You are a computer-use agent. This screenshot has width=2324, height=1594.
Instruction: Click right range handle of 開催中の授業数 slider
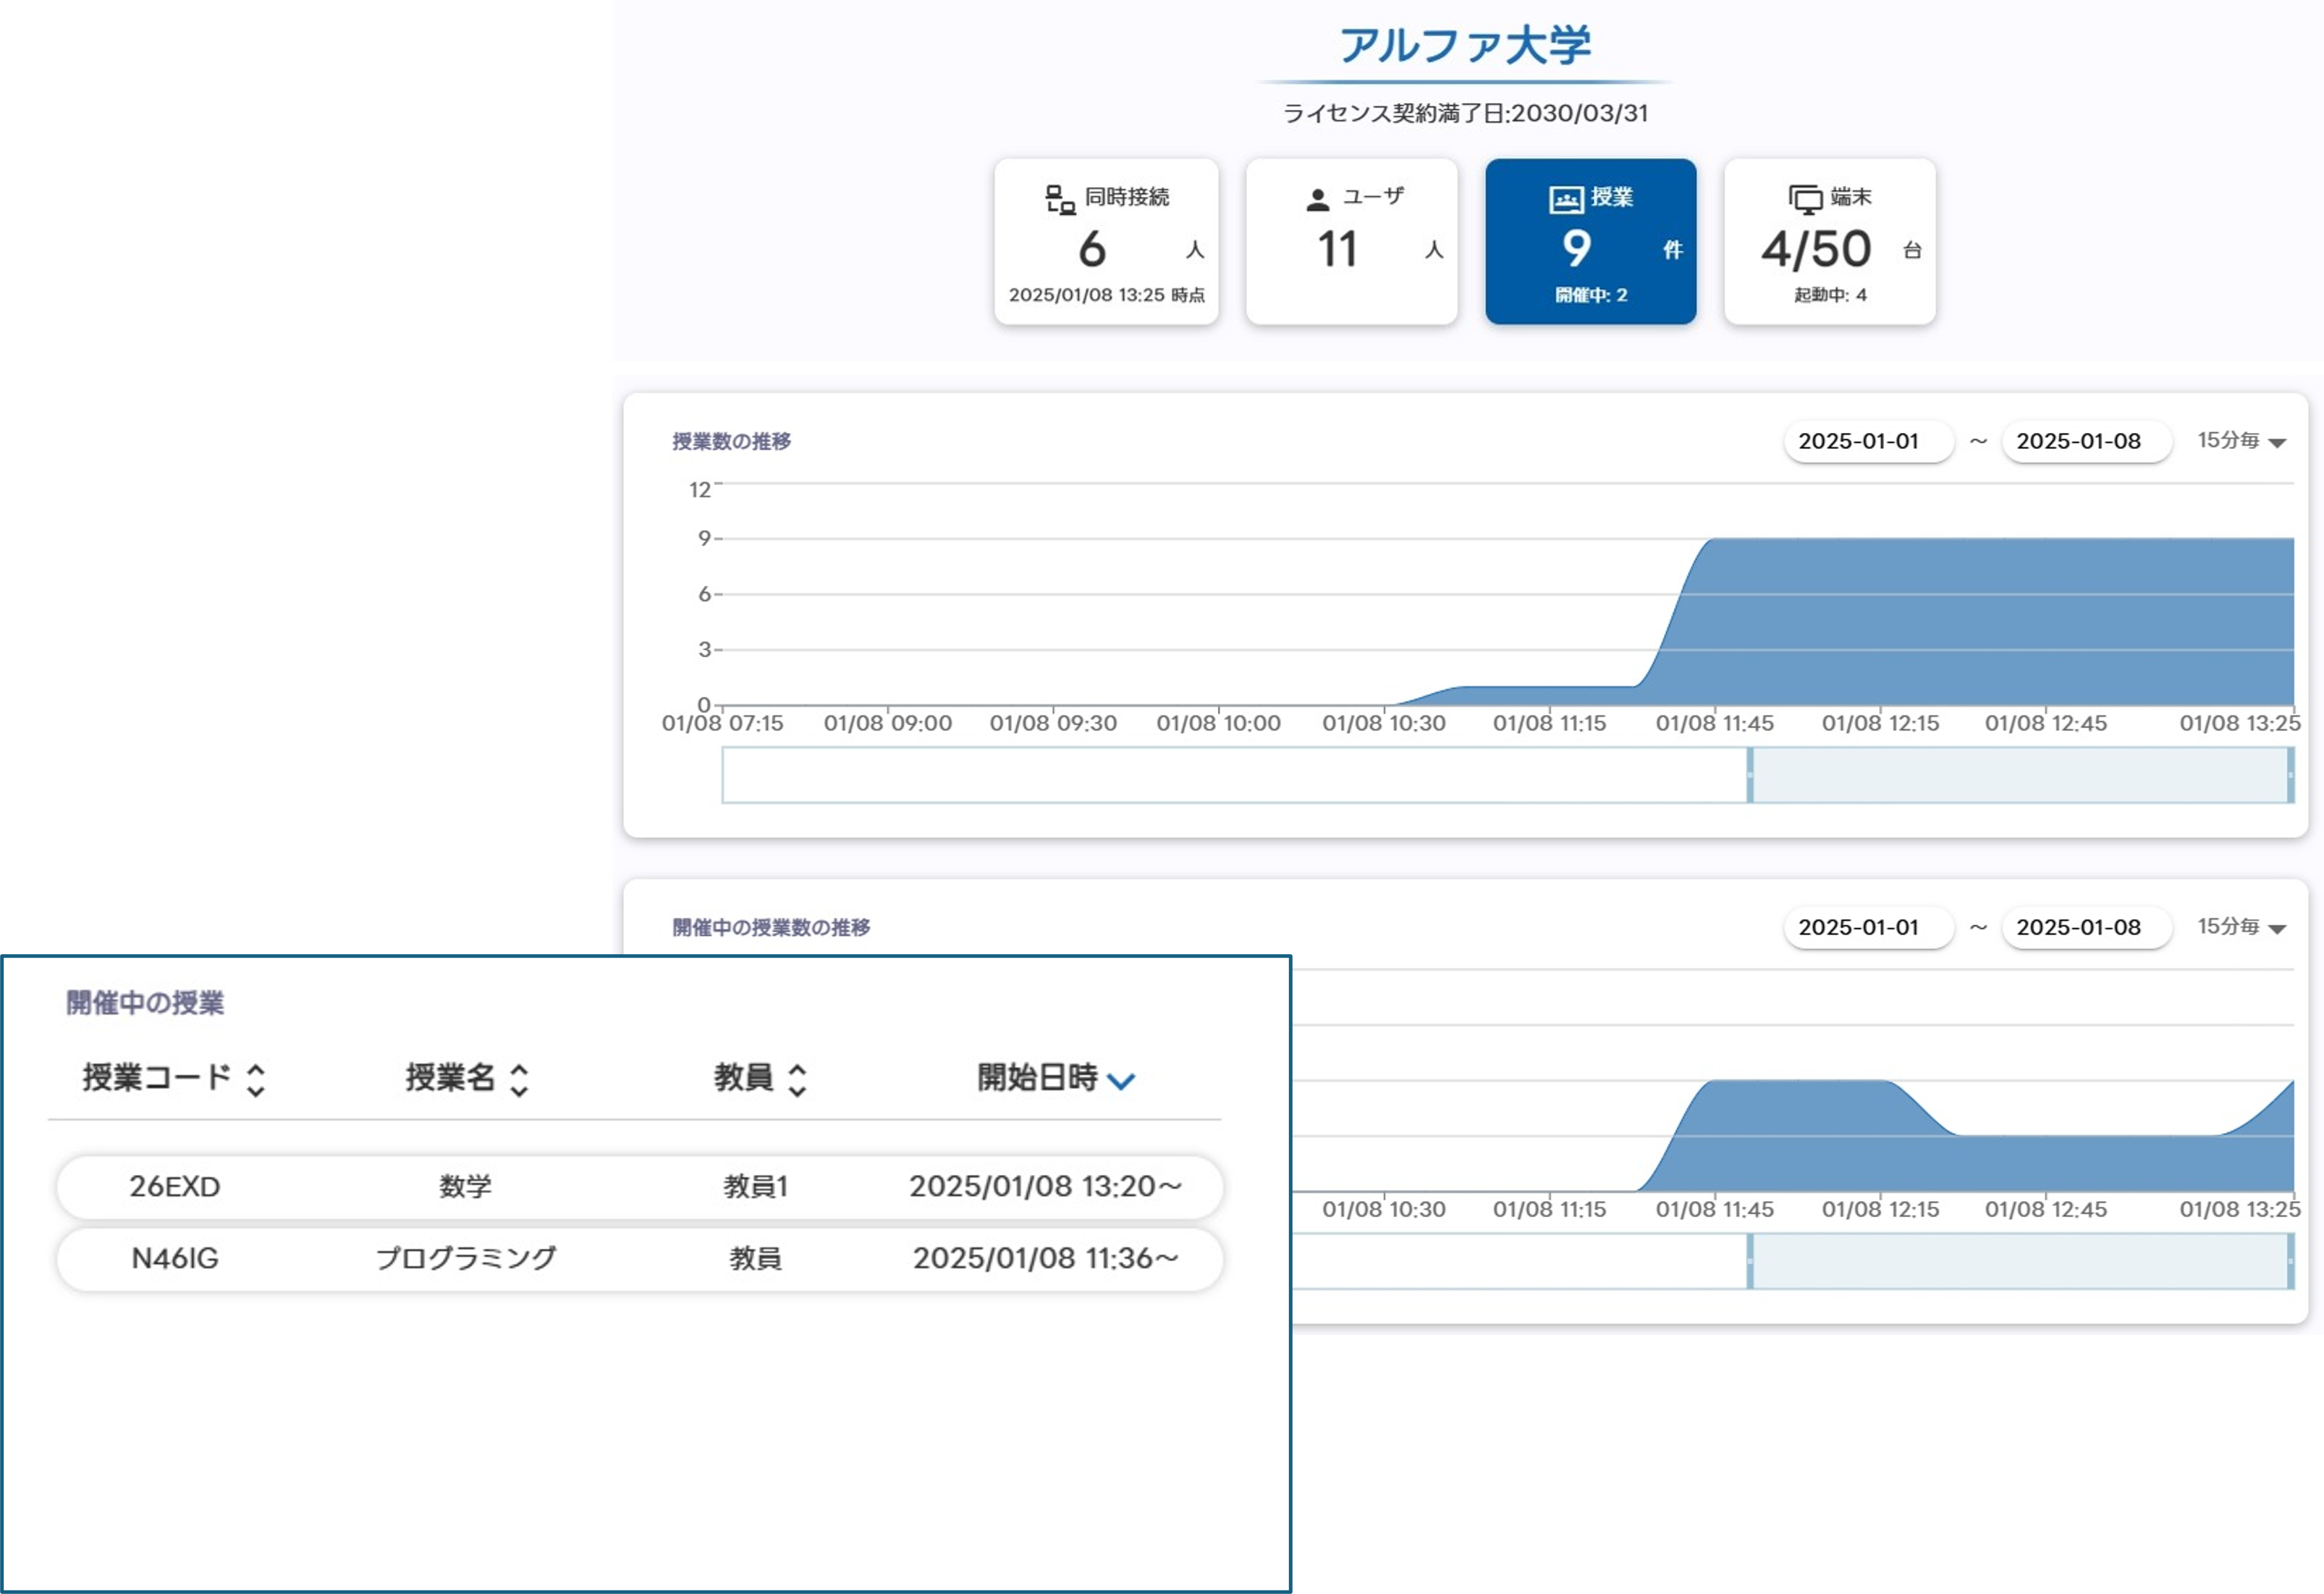(x=2290, y=1261)
